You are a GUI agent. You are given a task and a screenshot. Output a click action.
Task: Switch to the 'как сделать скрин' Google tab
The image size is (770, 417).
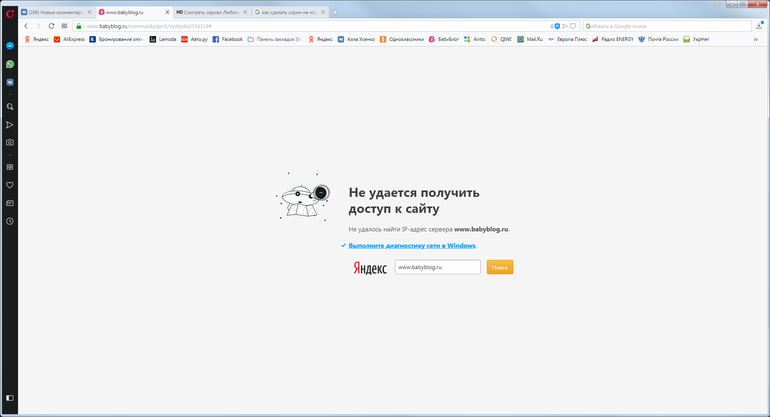click(290, 12)
